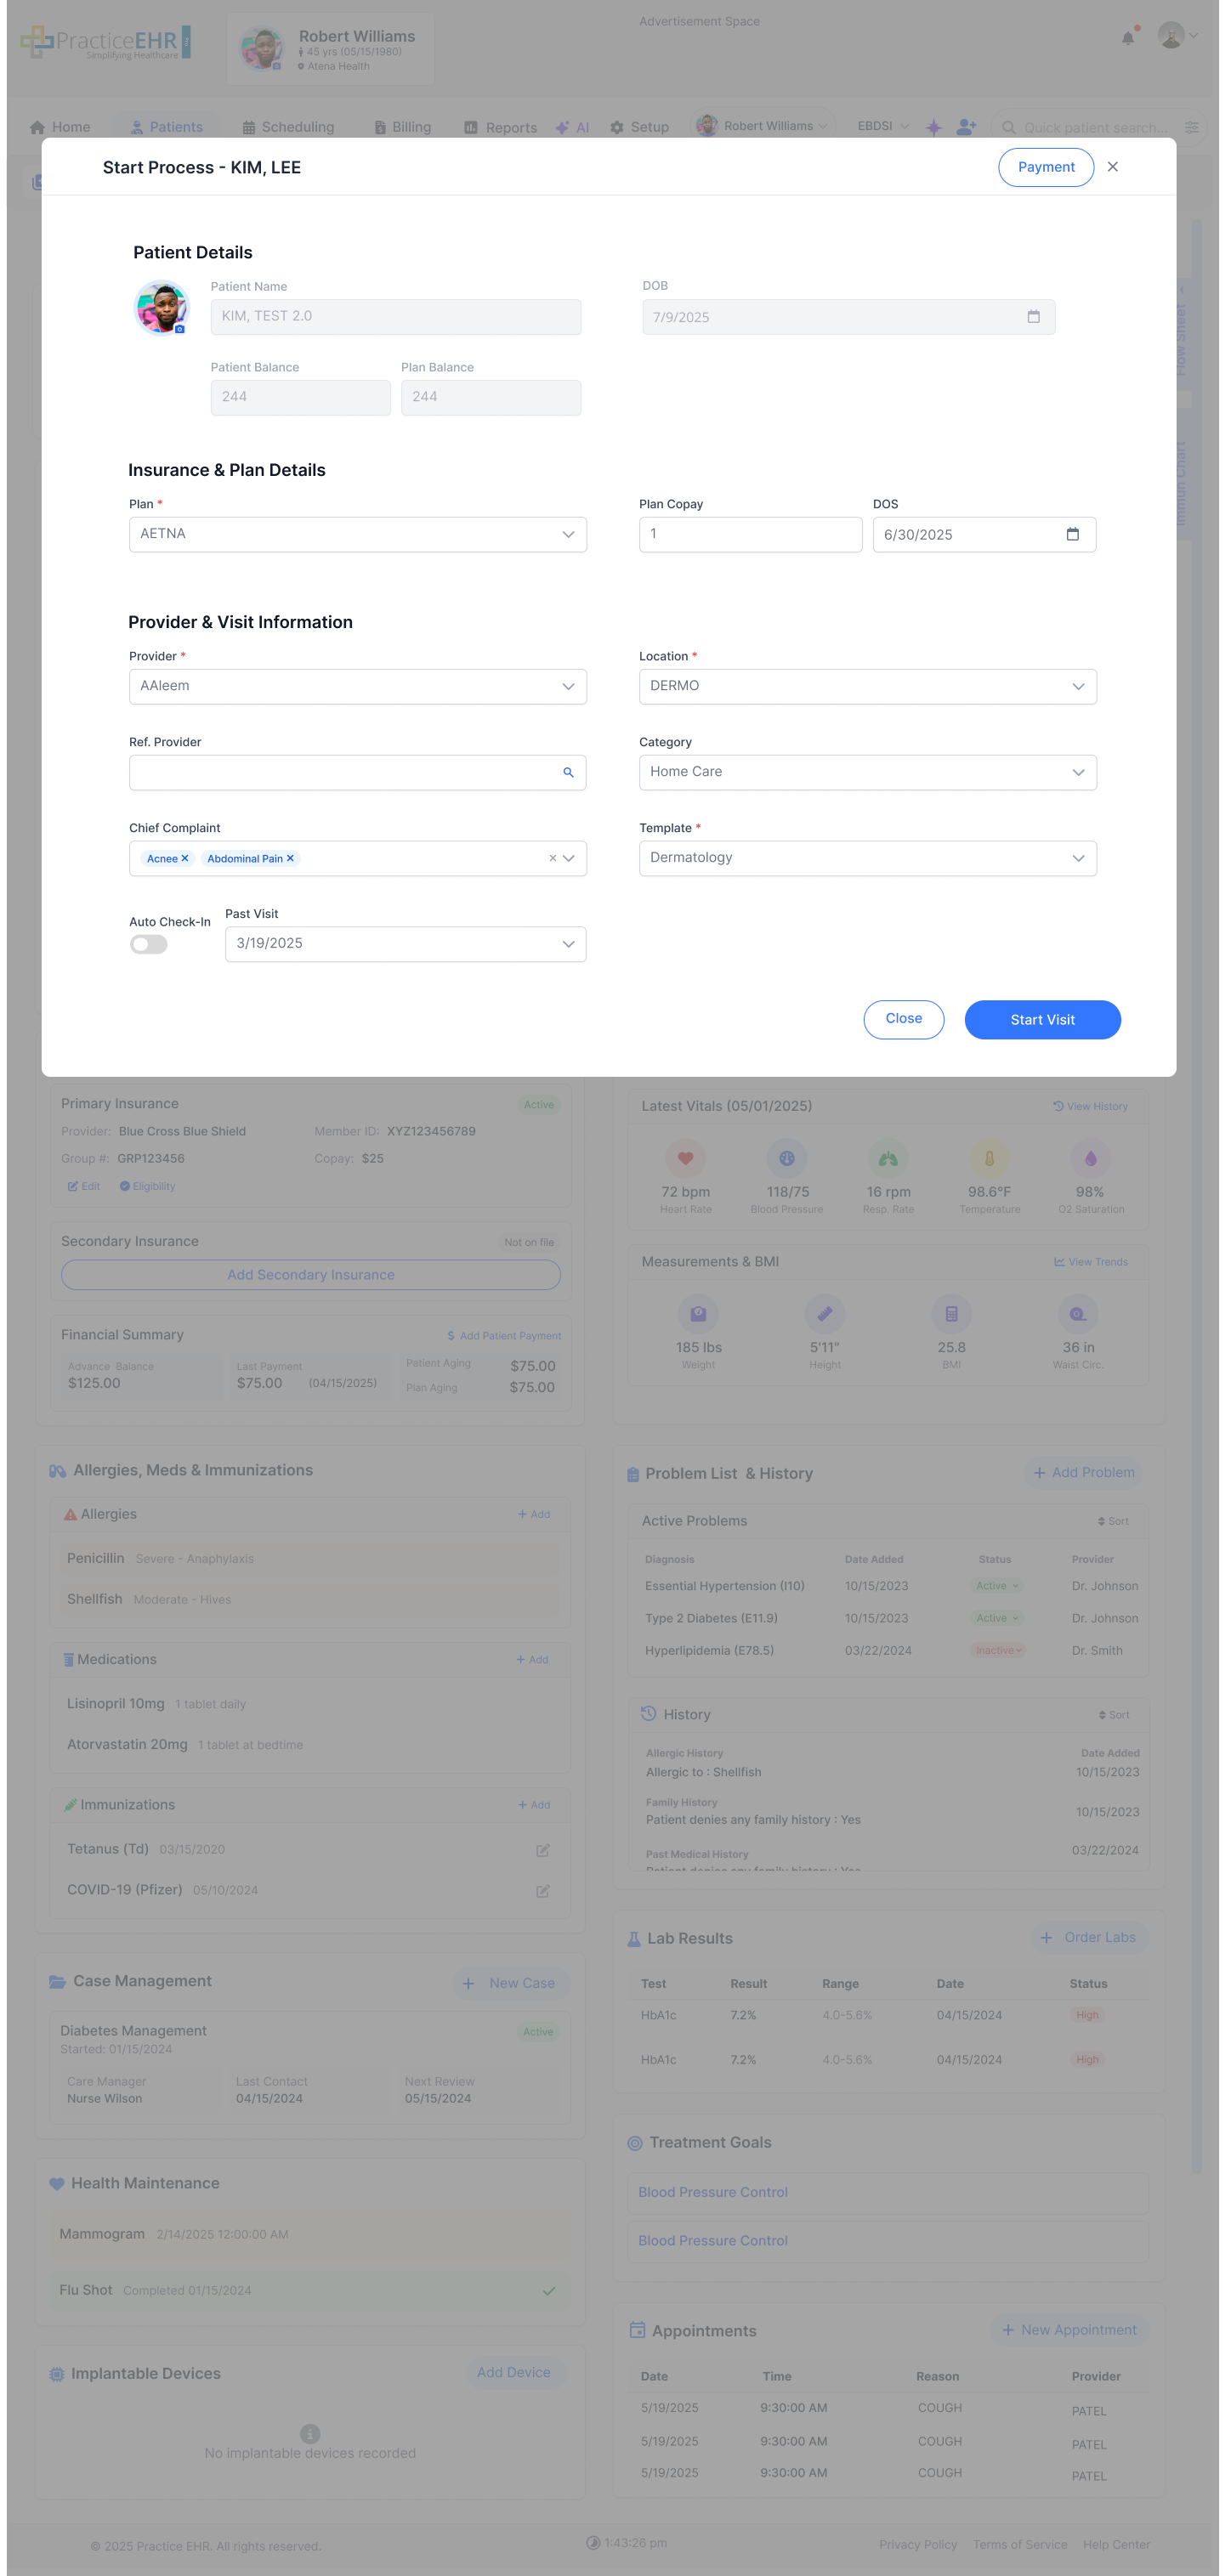Click the waist circumference icon
The image size is (1231, 2576).
pos(1078,1314)
